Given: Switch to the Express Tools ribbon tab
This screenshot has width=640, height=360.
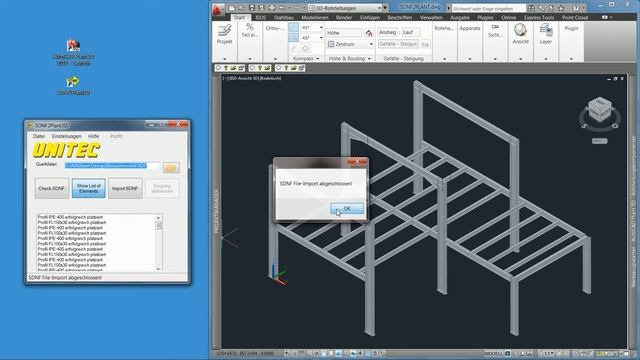Looking at the screenshot, I should (x=539, y=18).
